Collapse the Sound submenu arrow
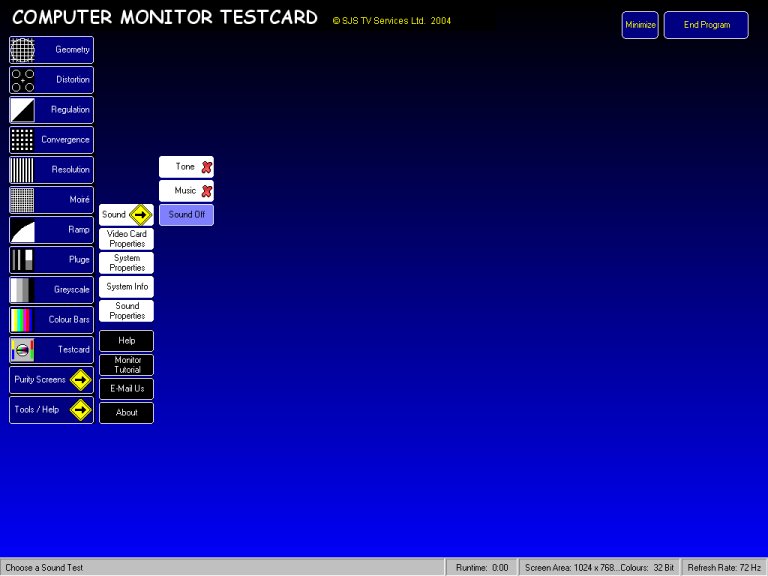Viewport: 768px width, 576px height. pyautogui.click(x=140, y=215)
